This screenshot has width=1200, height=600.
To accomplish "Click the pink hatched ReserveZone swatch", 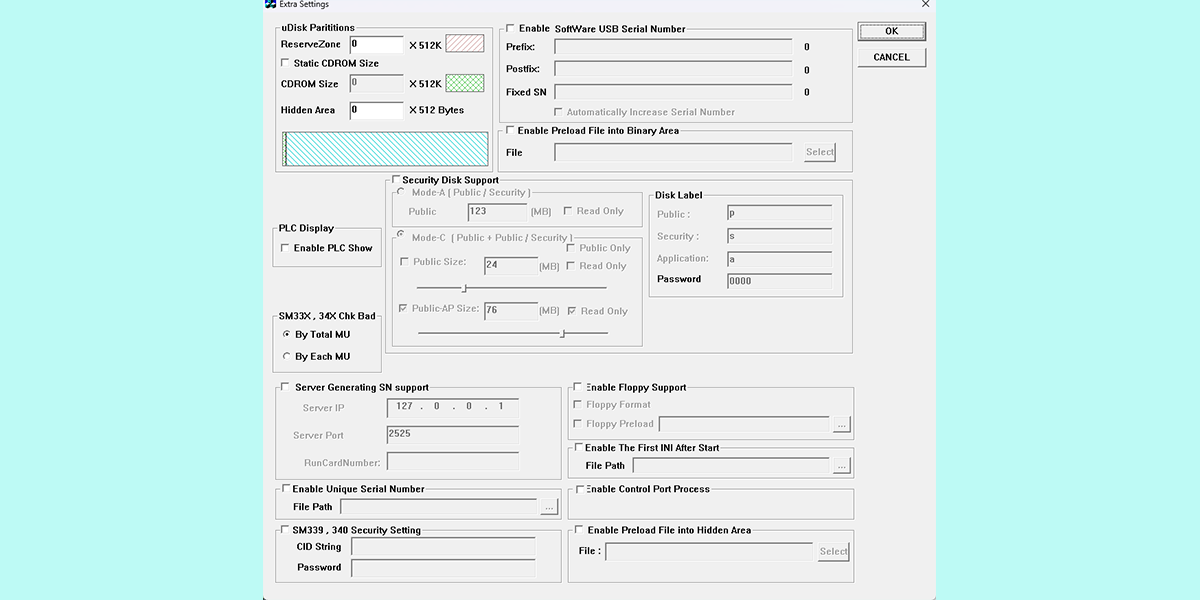I will (x=464, y=44).
